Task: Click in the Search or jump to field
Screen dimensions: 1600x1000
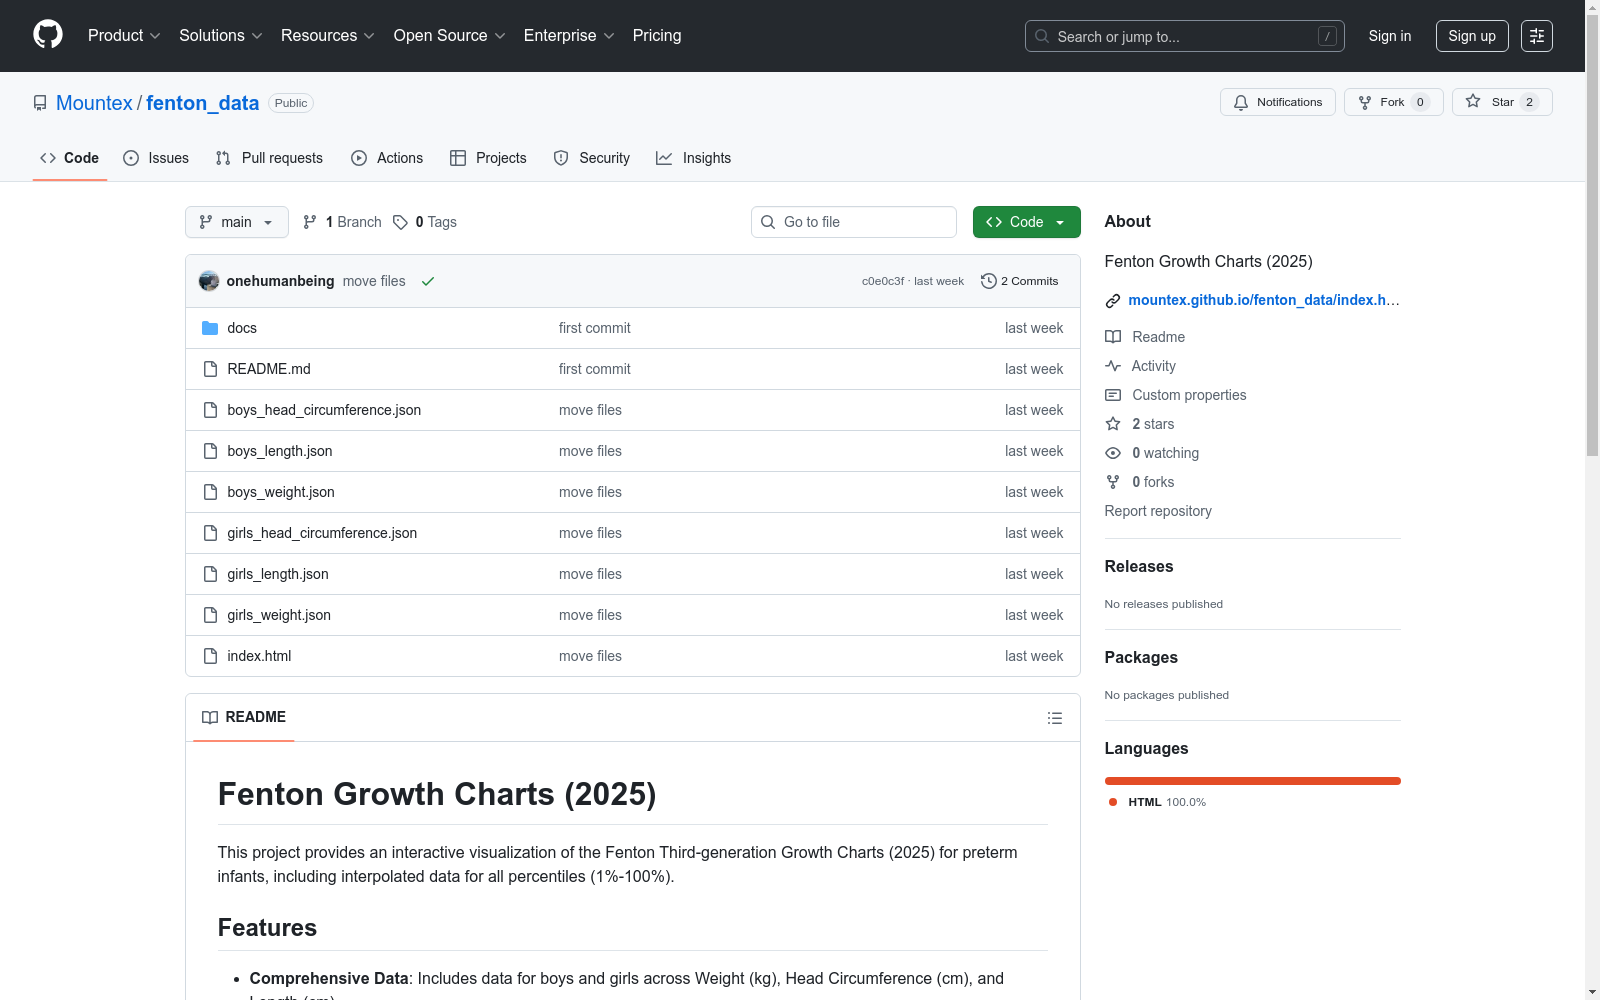Action: pos(1185,36)
